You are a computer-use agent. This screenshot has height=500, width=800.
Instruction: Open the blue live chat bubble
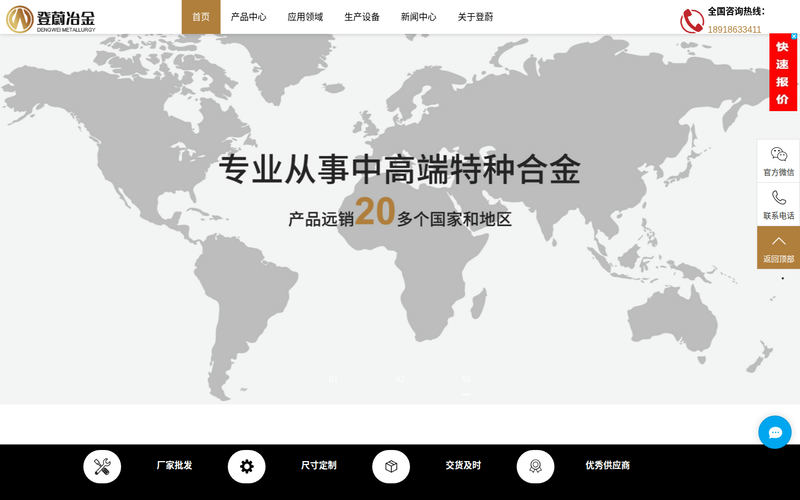774,432
